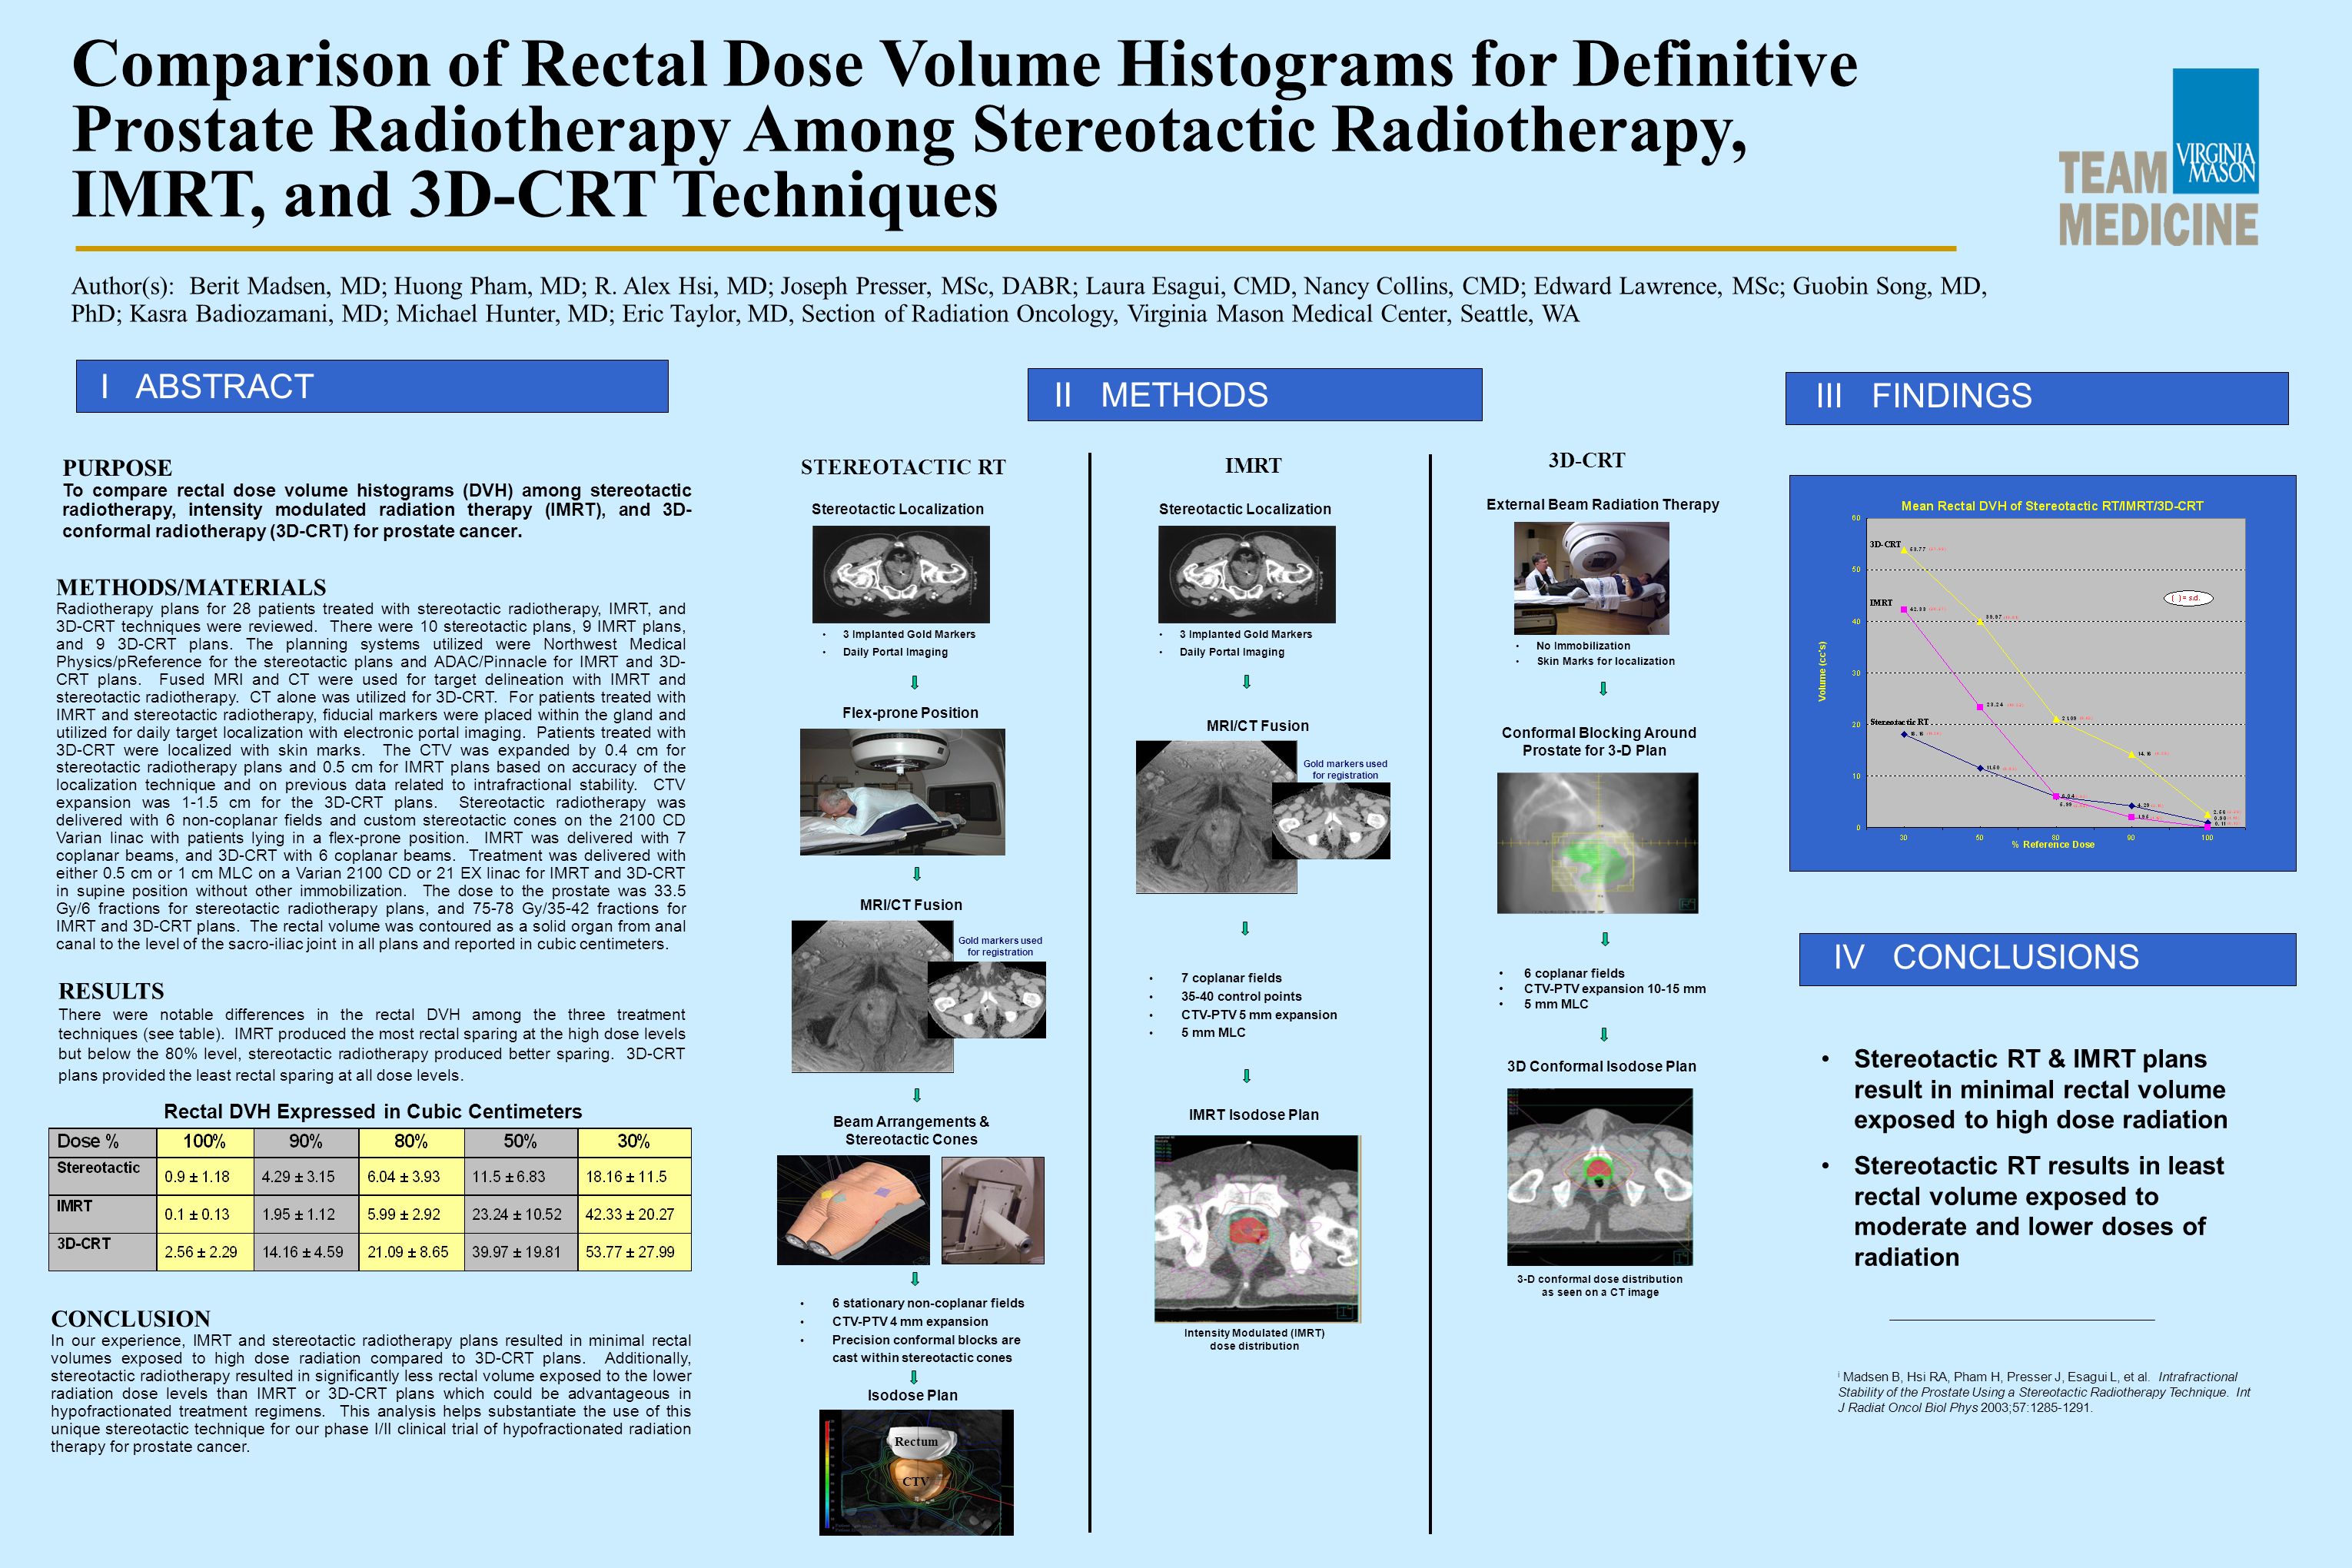
Task: Click the '7 coplanar fields' bullet in IMRT column
Action: (1231, 978)
